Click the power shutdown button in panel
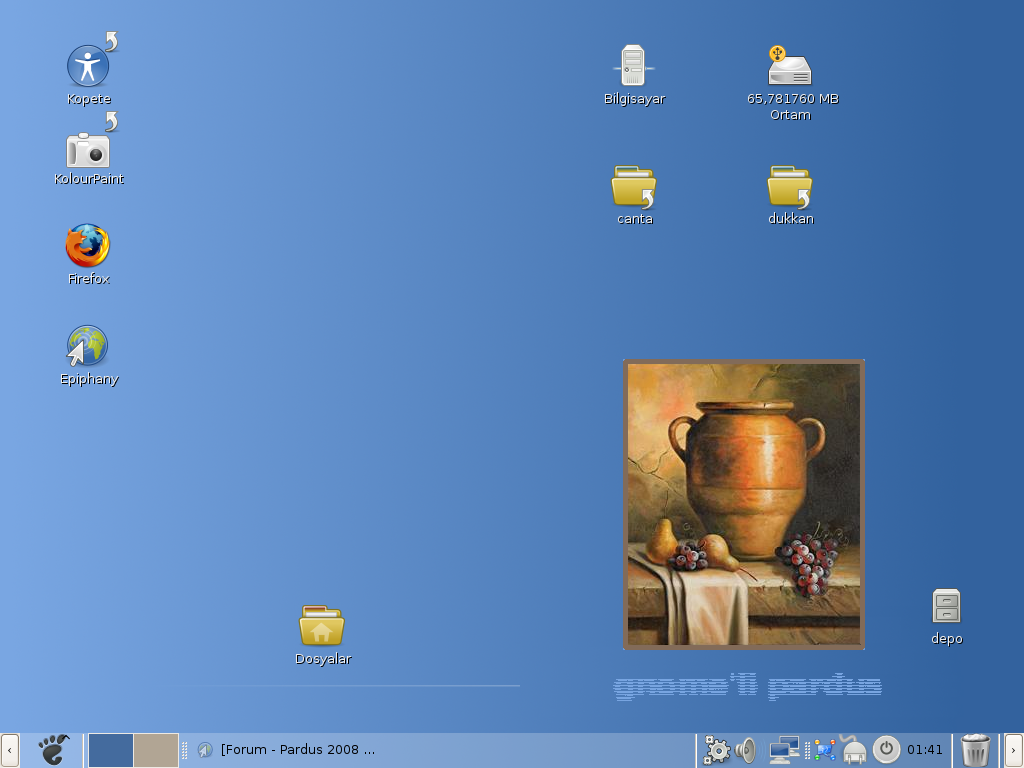1024x768 pixels. click(x=886, y=750)
